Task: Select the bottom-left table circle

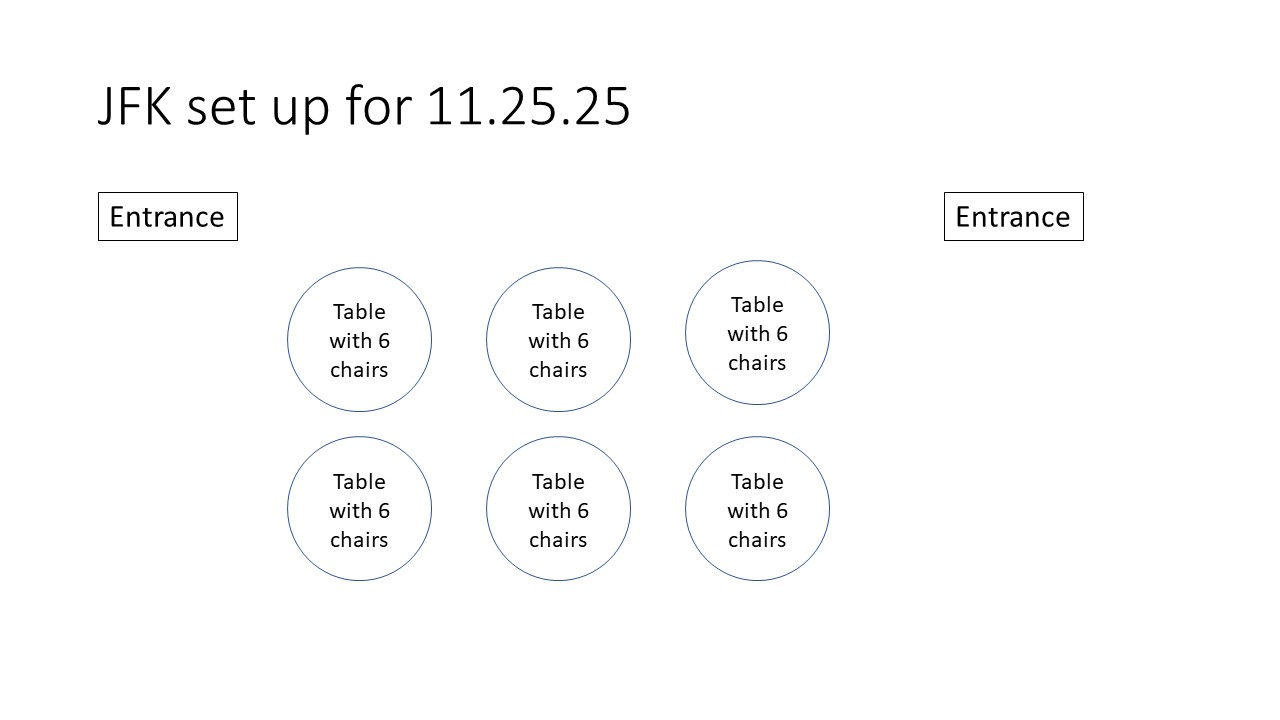Action: point(359,509)
